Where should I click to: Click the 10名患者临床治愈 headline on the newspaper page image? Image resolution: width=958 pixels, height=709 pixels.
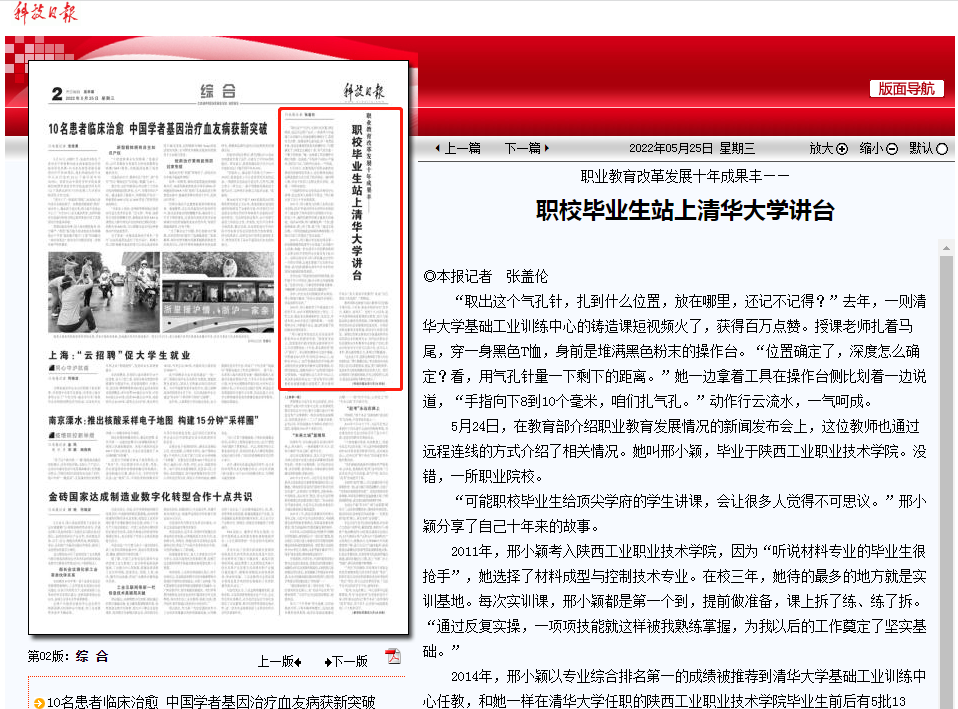(x=158, y=128)
